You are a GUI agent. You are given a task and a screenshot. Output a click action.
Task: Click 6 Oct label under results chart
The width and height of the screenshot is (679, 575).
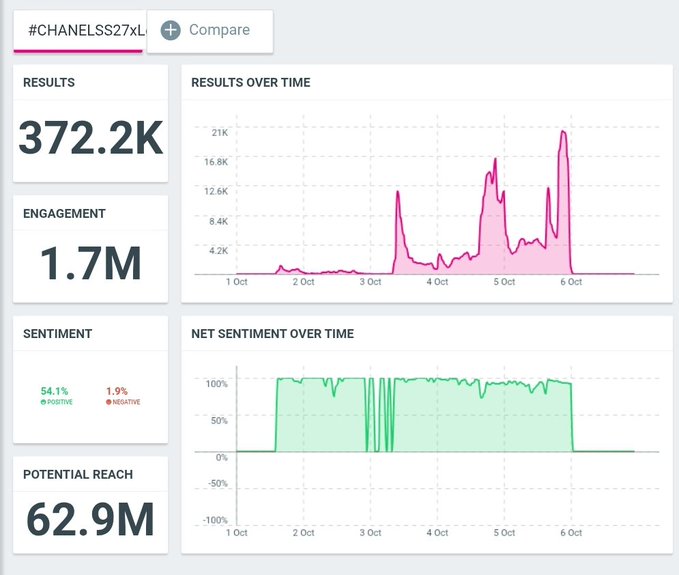(x=571, y=282)
